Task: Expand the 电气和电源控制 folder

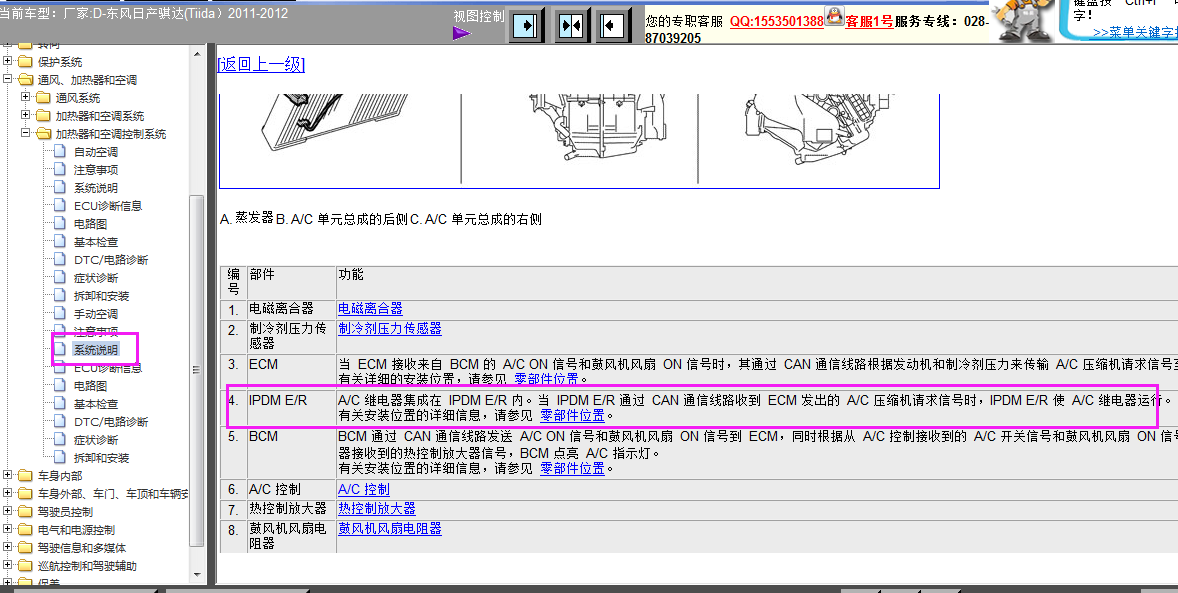Action: pyautogui.click(x=8, y=530)
